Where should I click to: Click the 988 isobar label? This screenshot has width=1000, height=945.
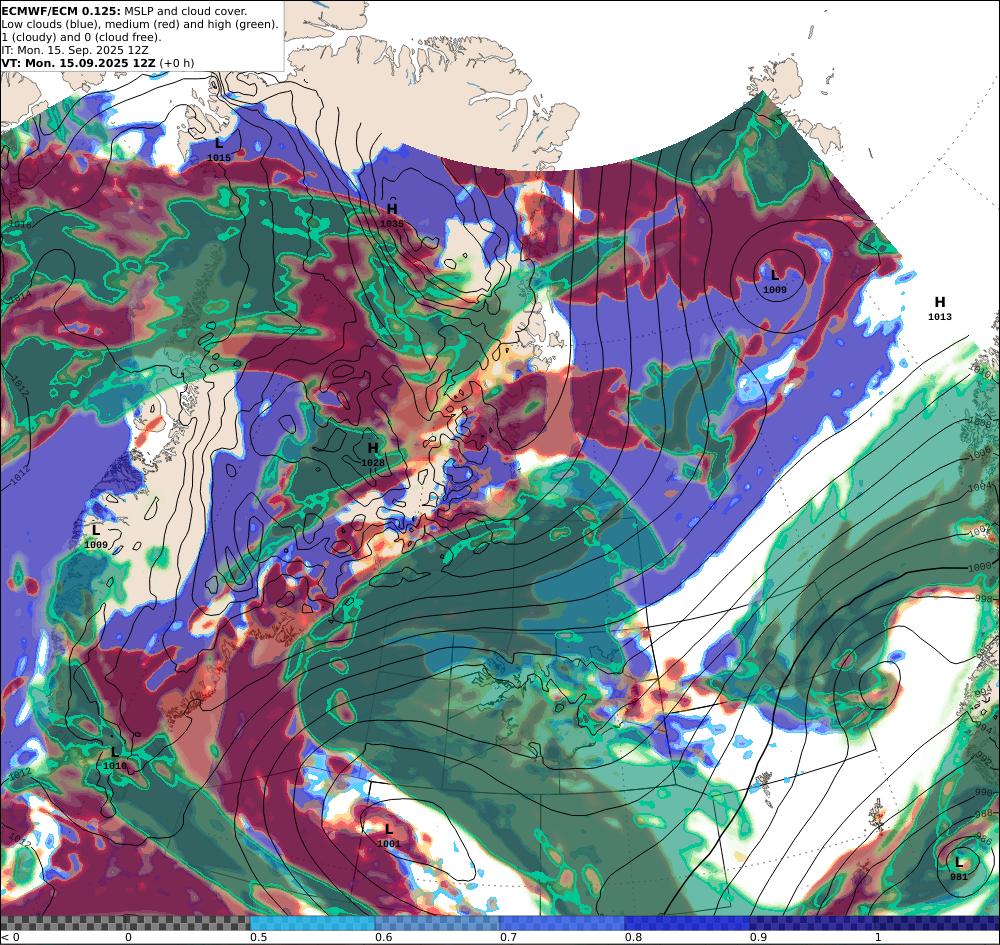pyautogui.click(x=985, y=813)
